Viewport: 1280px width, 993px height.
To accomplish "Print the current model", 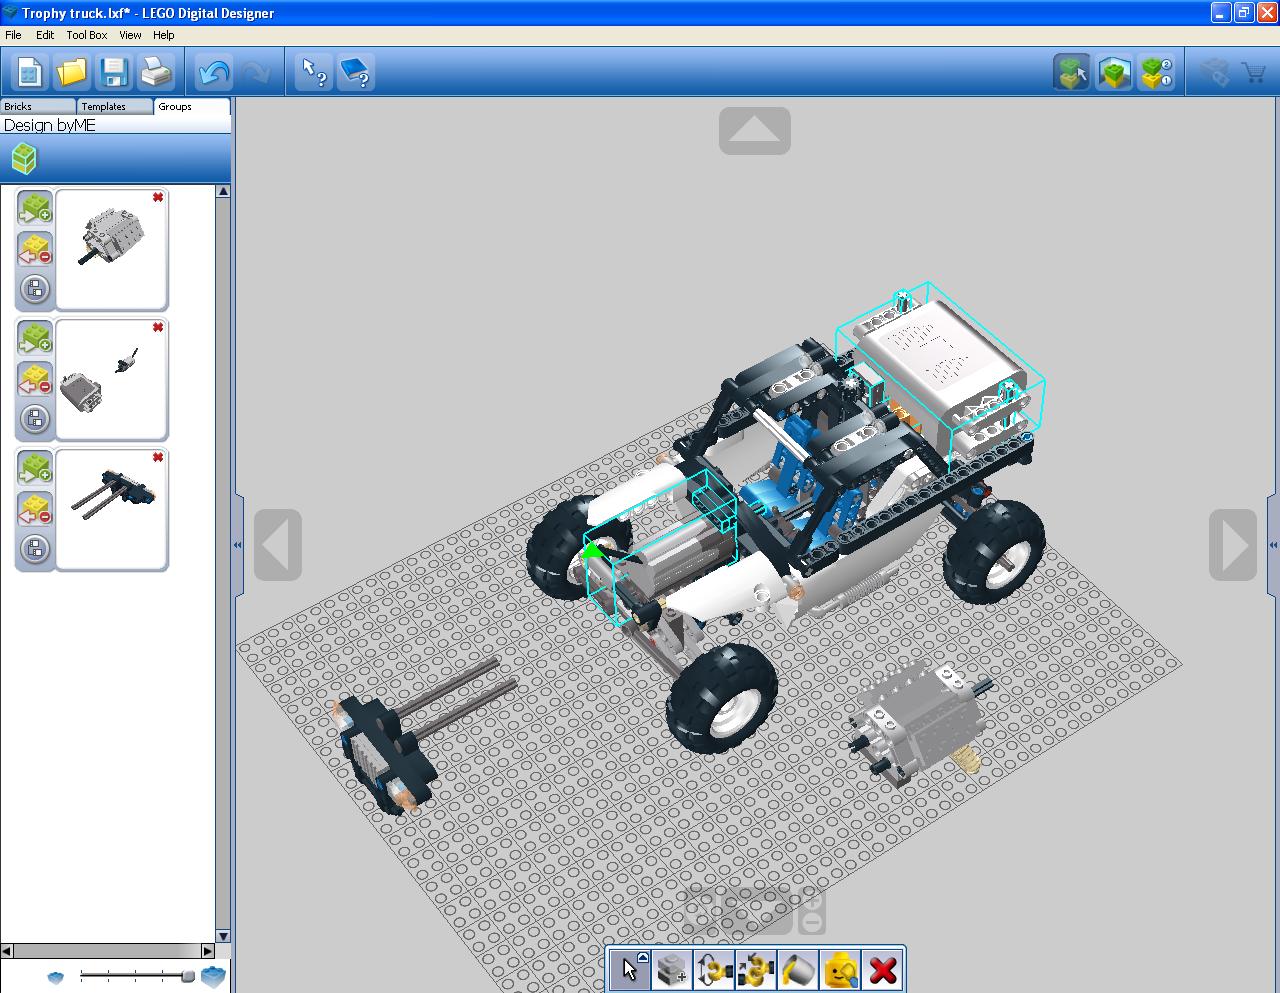I will (155, 72).
